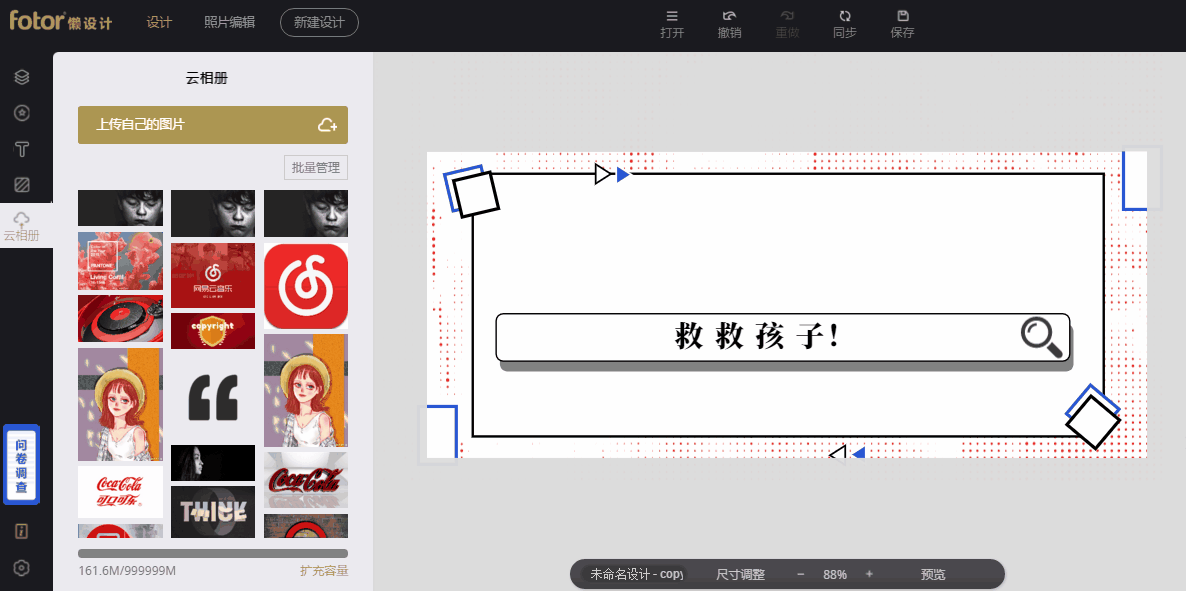This screenshot has height=591, width=1186.
Task: Zoom in with the plus button
Action: pyautogui.click(x=869, y=574)
